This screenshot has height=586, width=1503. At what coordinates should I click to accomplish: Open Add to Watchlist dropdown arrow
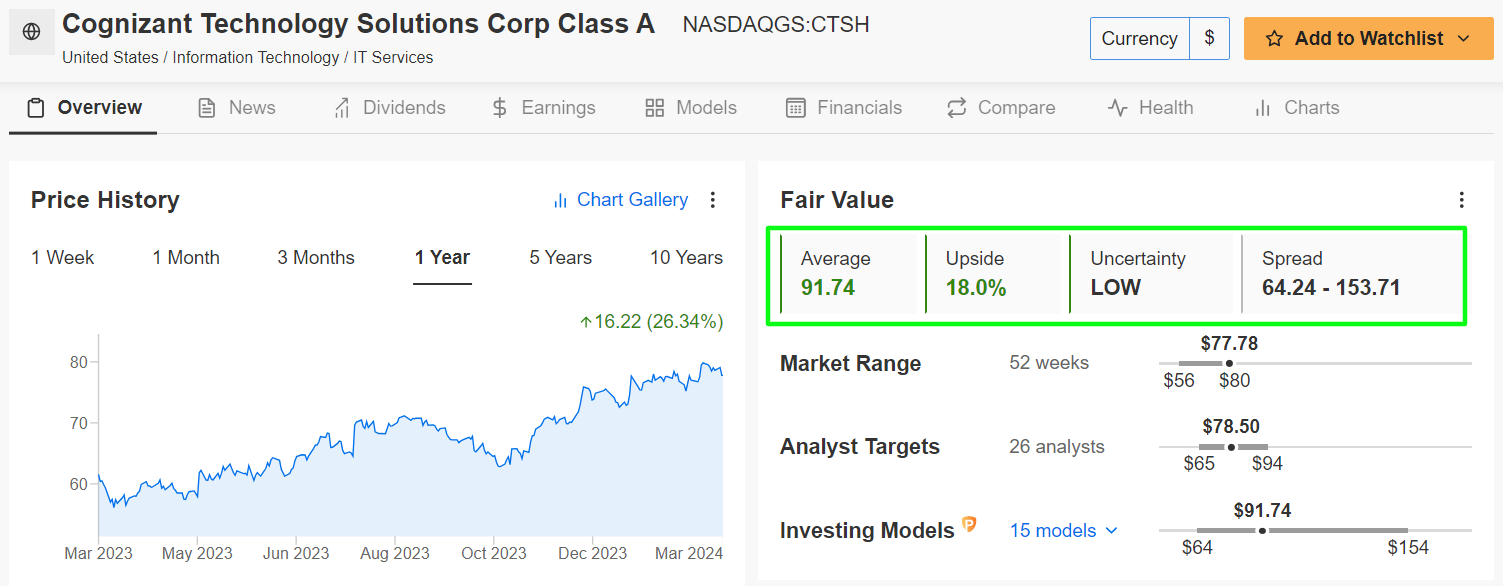1464,39
